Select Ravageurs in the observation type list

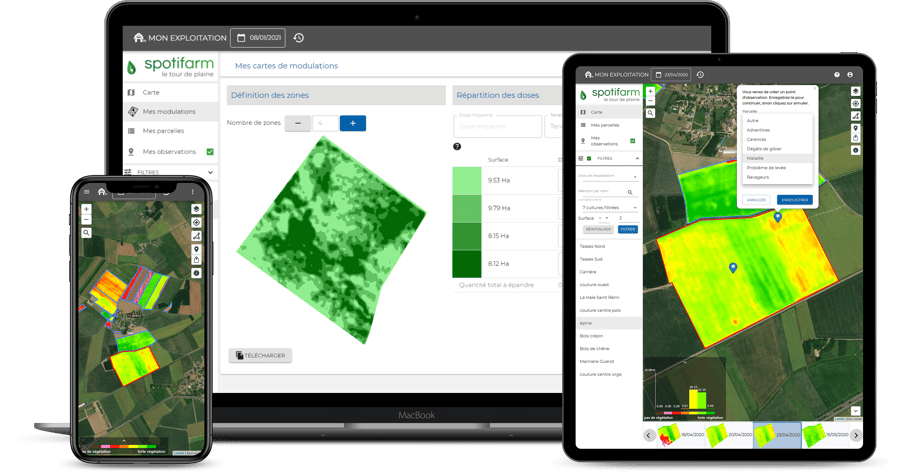click(777, 177)
